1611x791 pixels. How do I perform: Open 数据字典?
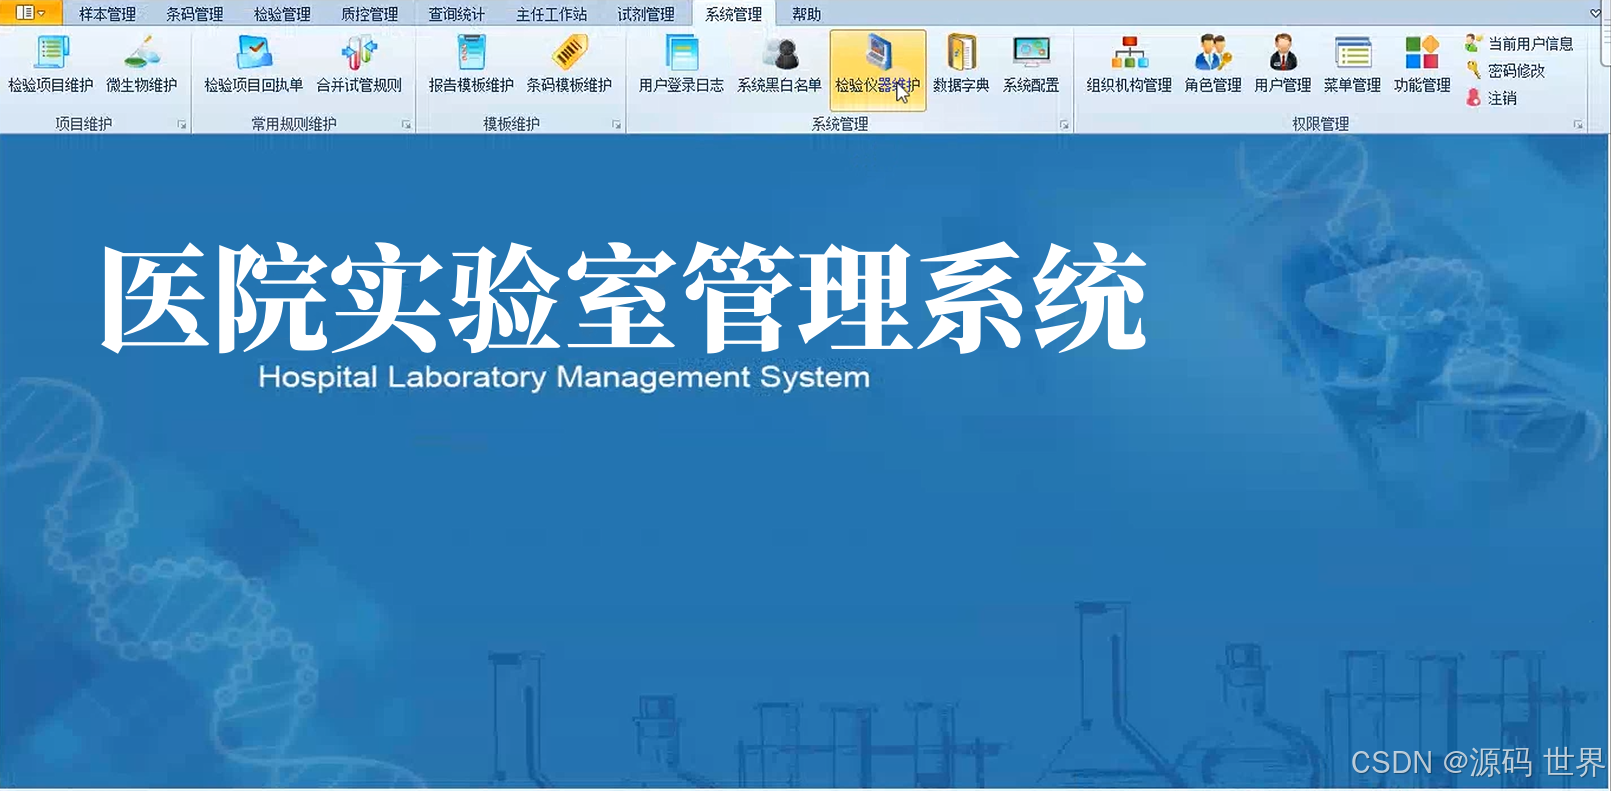pos(961,66)
